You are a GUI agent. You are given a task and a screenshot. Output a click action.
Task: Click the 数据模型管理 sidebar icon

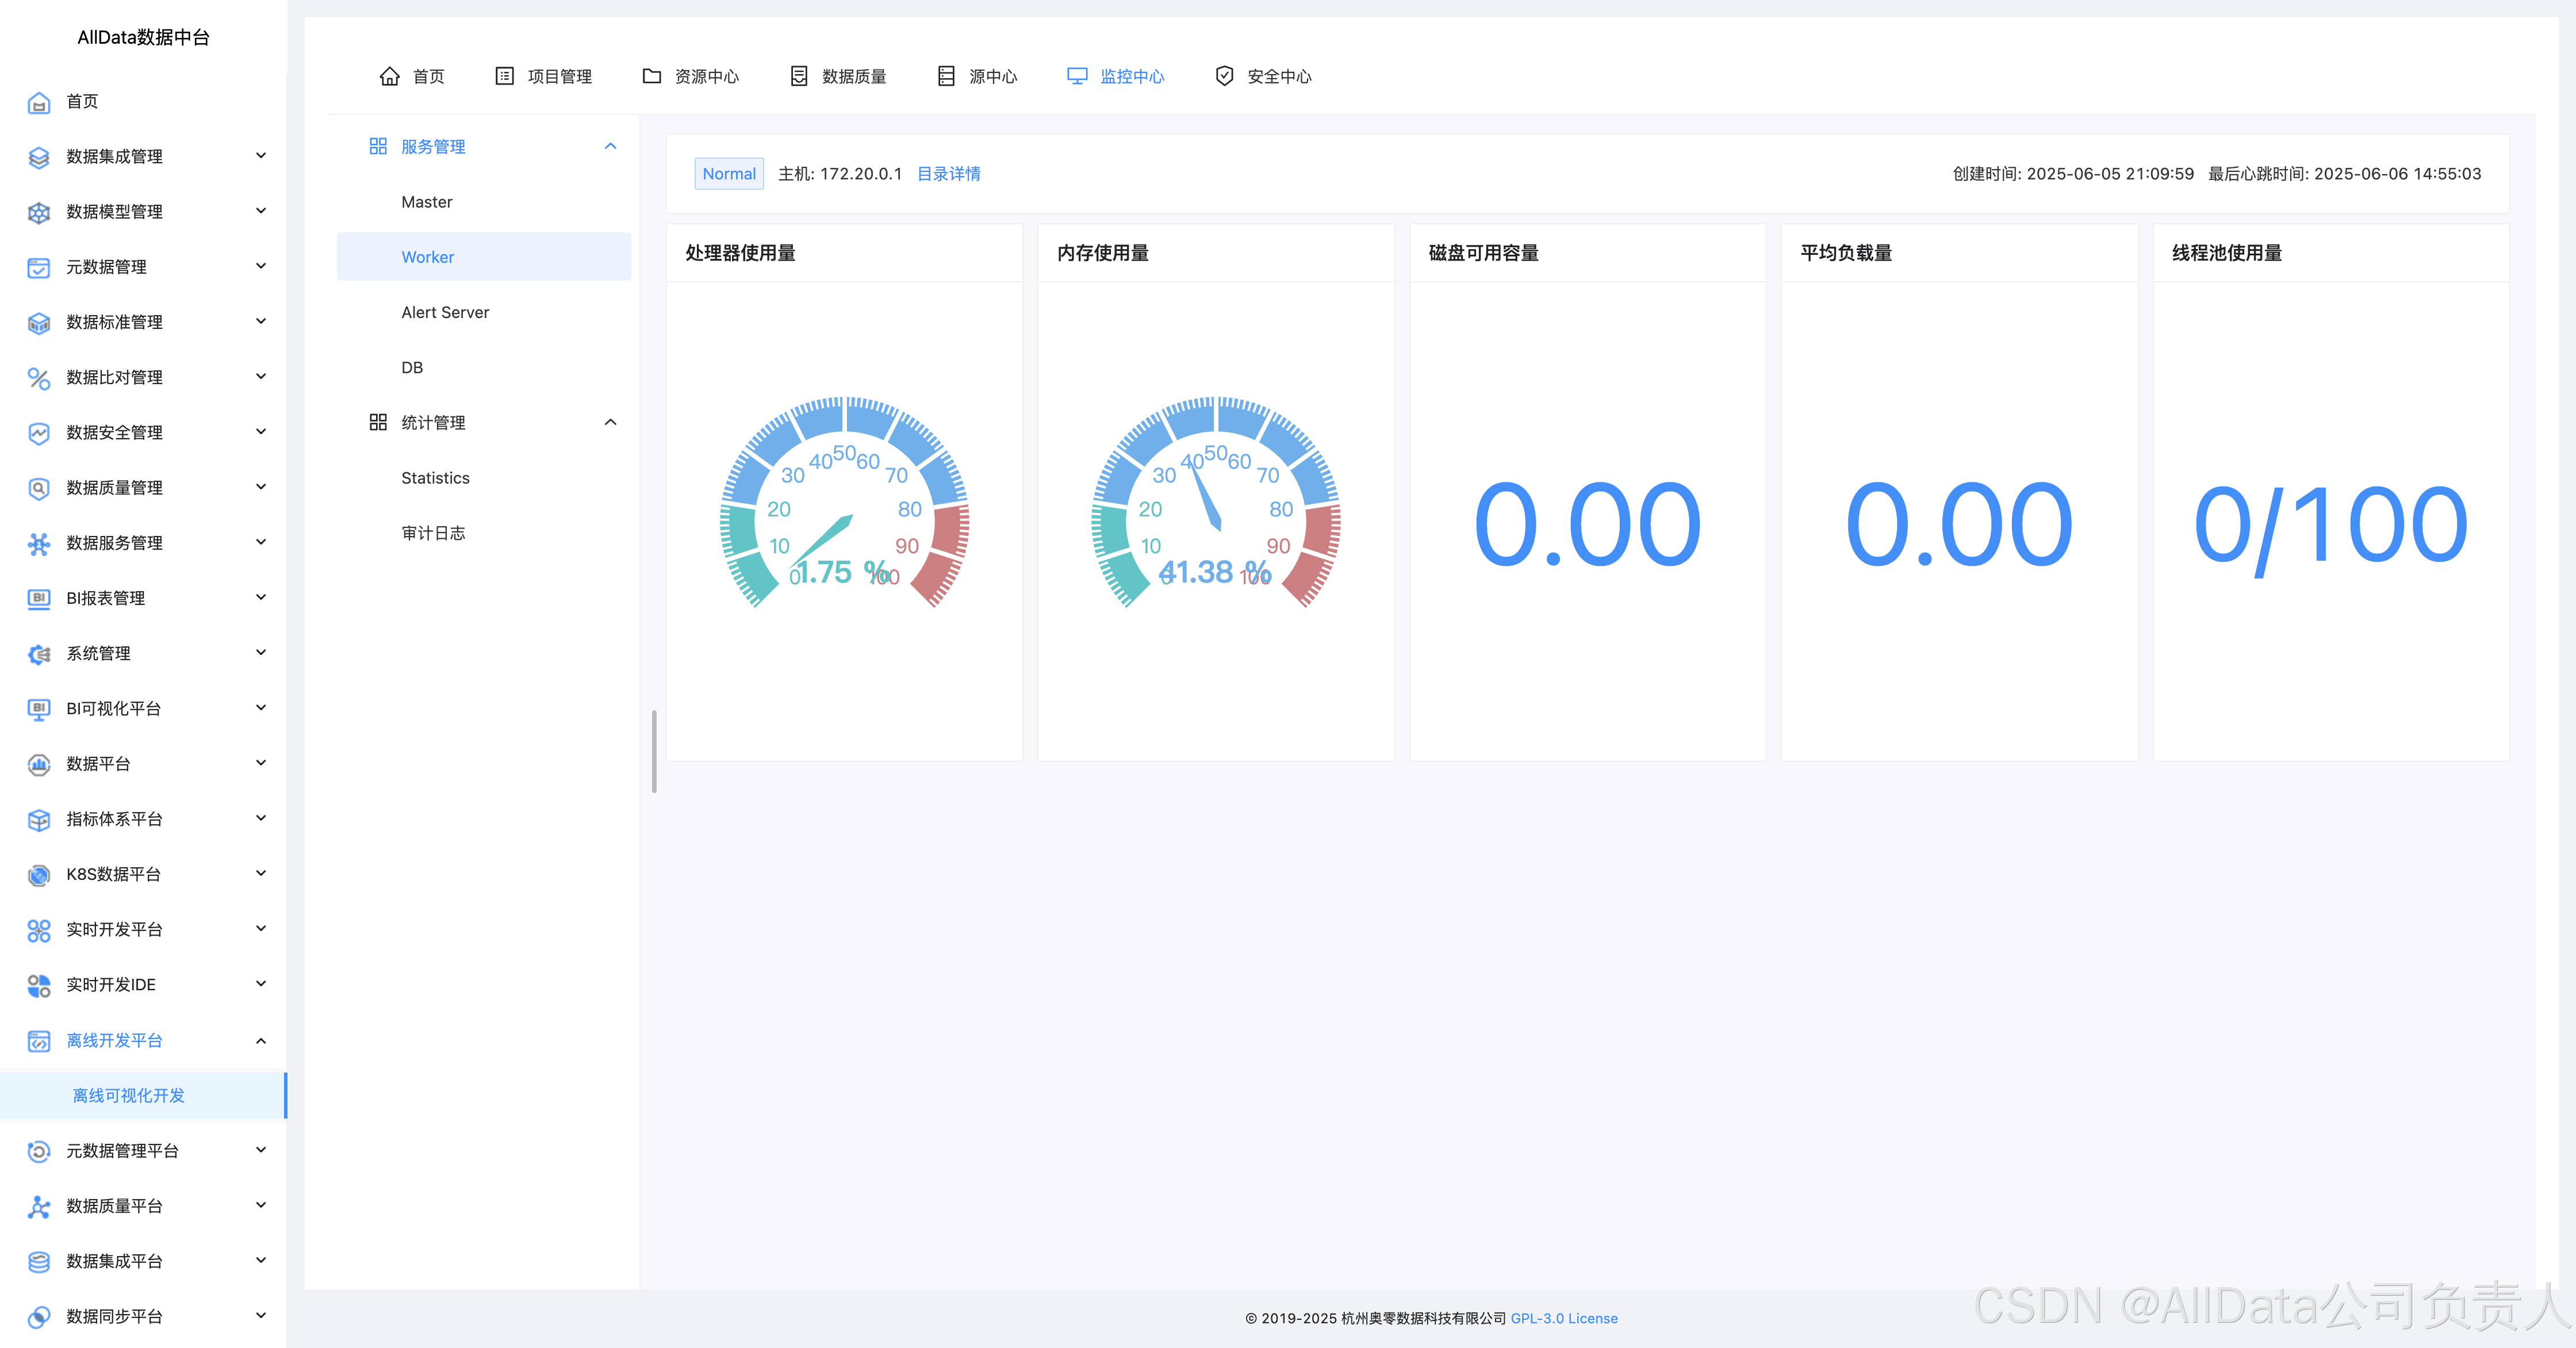38,212
